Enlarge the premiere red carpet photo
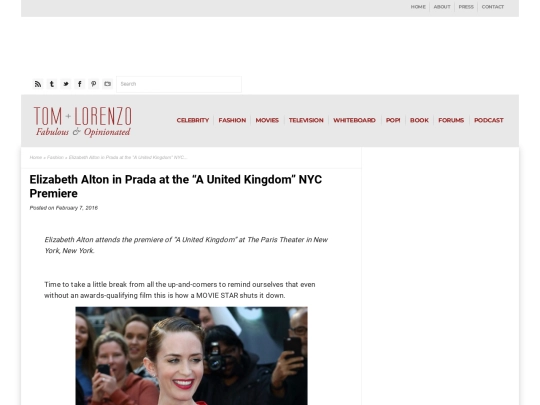The width and height of the screenshot is (540, 405). [191, 356]
